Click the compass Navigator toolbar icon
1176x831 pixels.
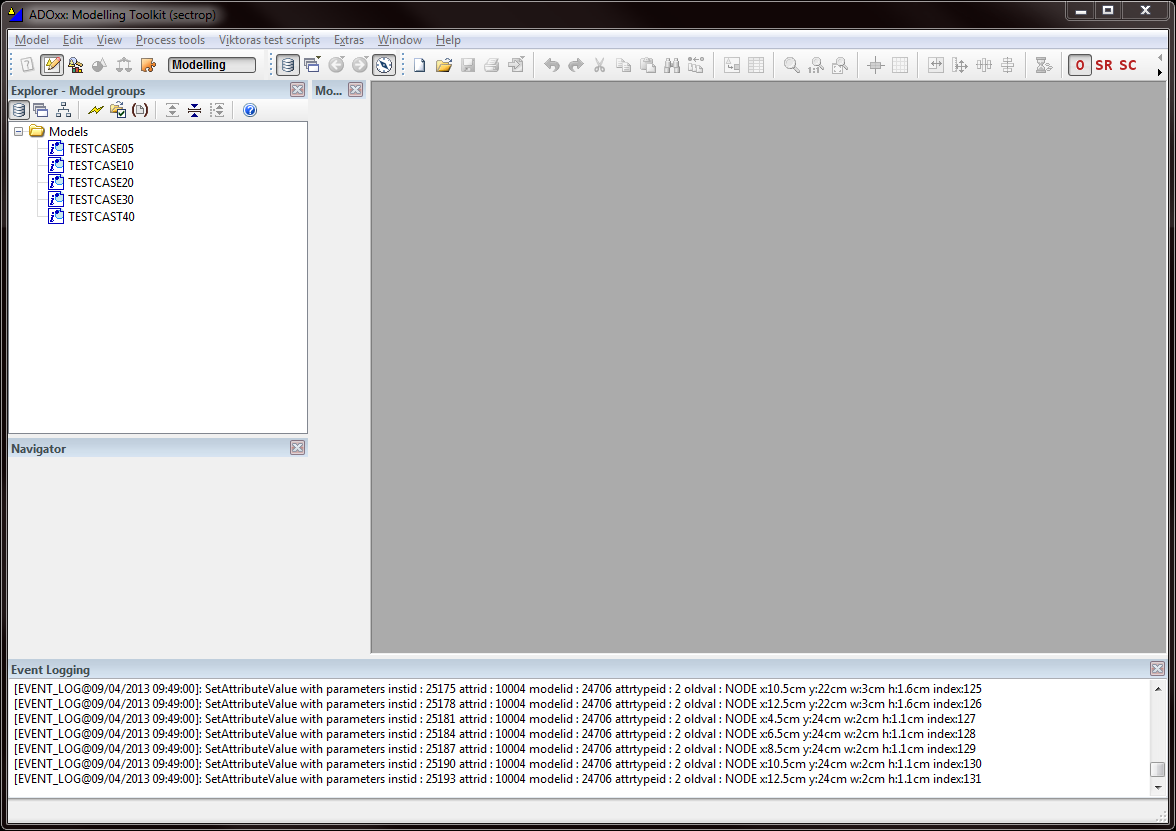pos(384,65)
